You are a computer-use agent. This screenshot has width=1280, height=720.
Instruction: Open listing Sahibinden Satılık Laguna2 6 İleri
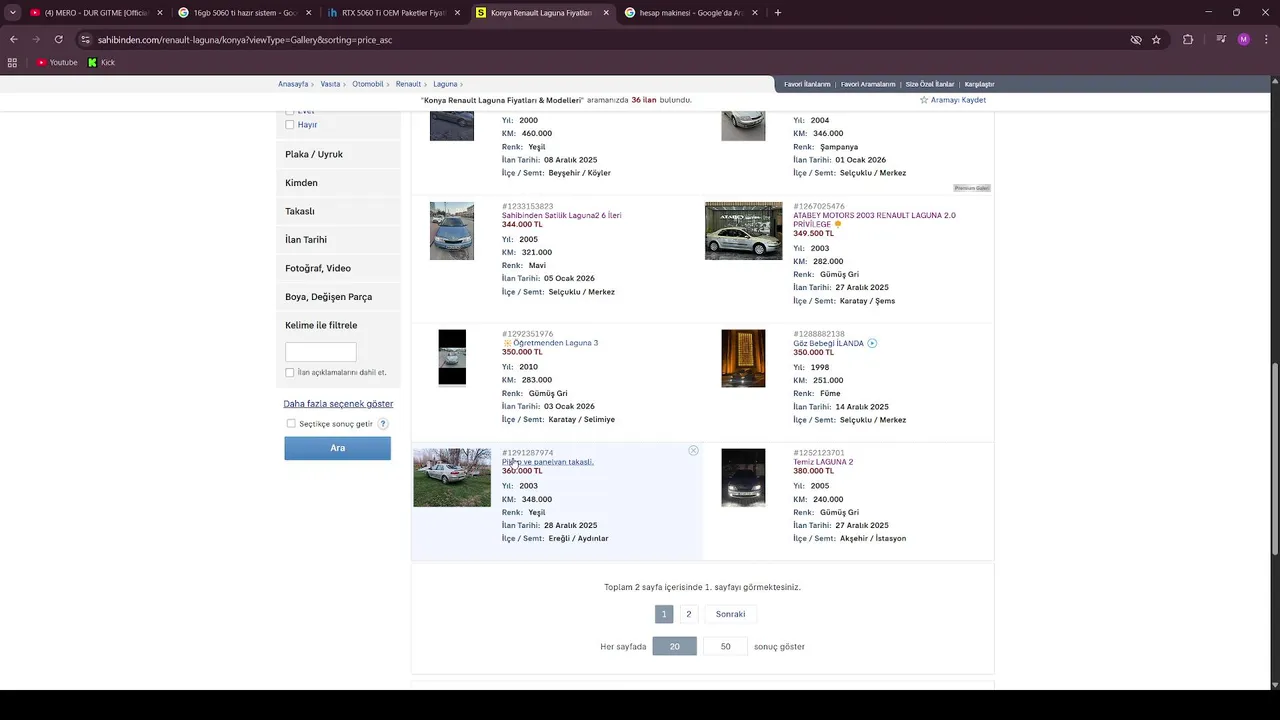pyautogui.click(x=561, y=216)
